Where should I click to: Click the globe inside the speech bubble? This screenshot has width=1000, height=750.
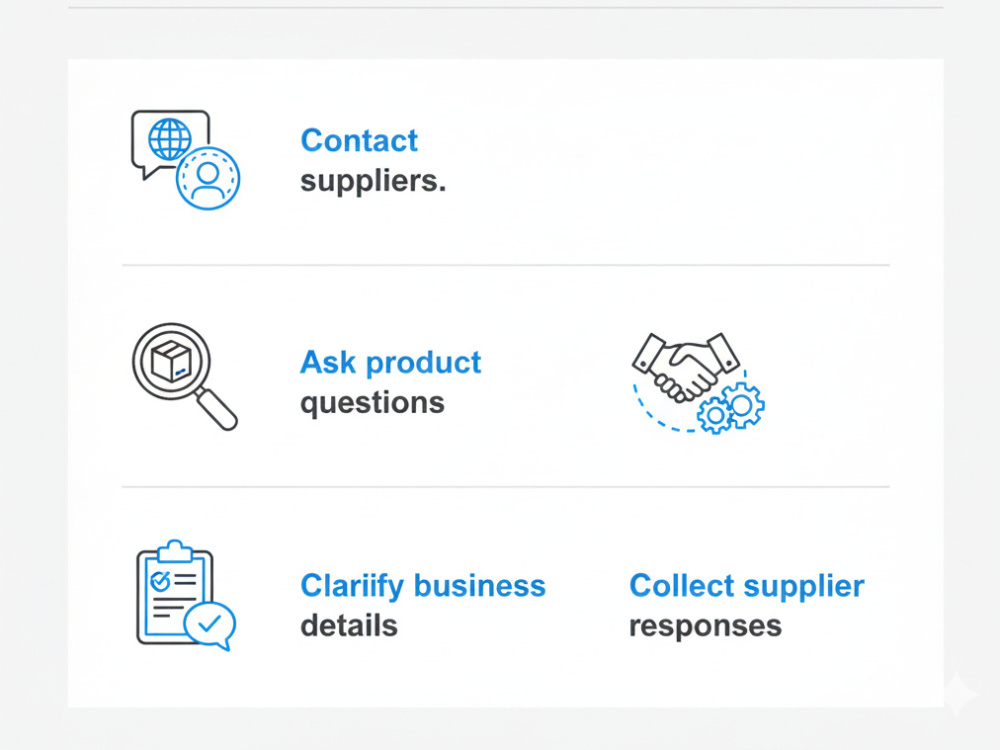click(x=170, y=139)
